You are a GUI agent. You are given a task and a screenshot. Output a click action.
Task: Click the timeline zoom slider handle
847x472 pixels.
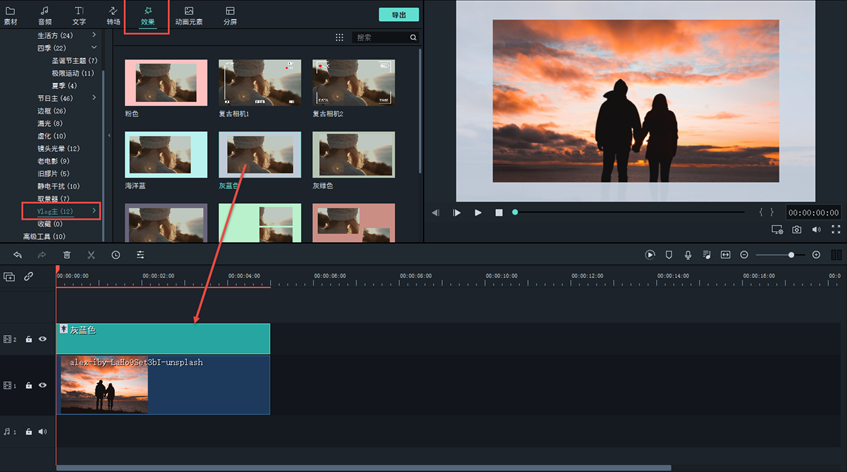click(791, 255)
